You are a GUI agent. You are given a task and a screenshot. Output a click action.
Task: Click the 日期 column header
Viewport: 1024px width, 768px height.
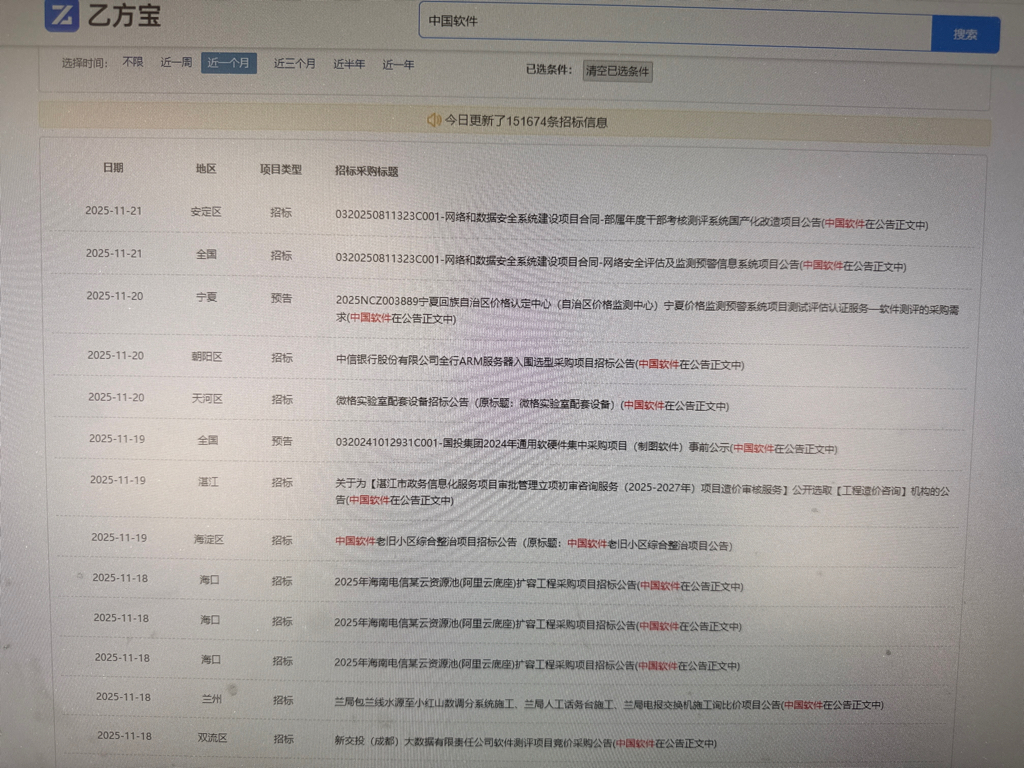(113, 168)
